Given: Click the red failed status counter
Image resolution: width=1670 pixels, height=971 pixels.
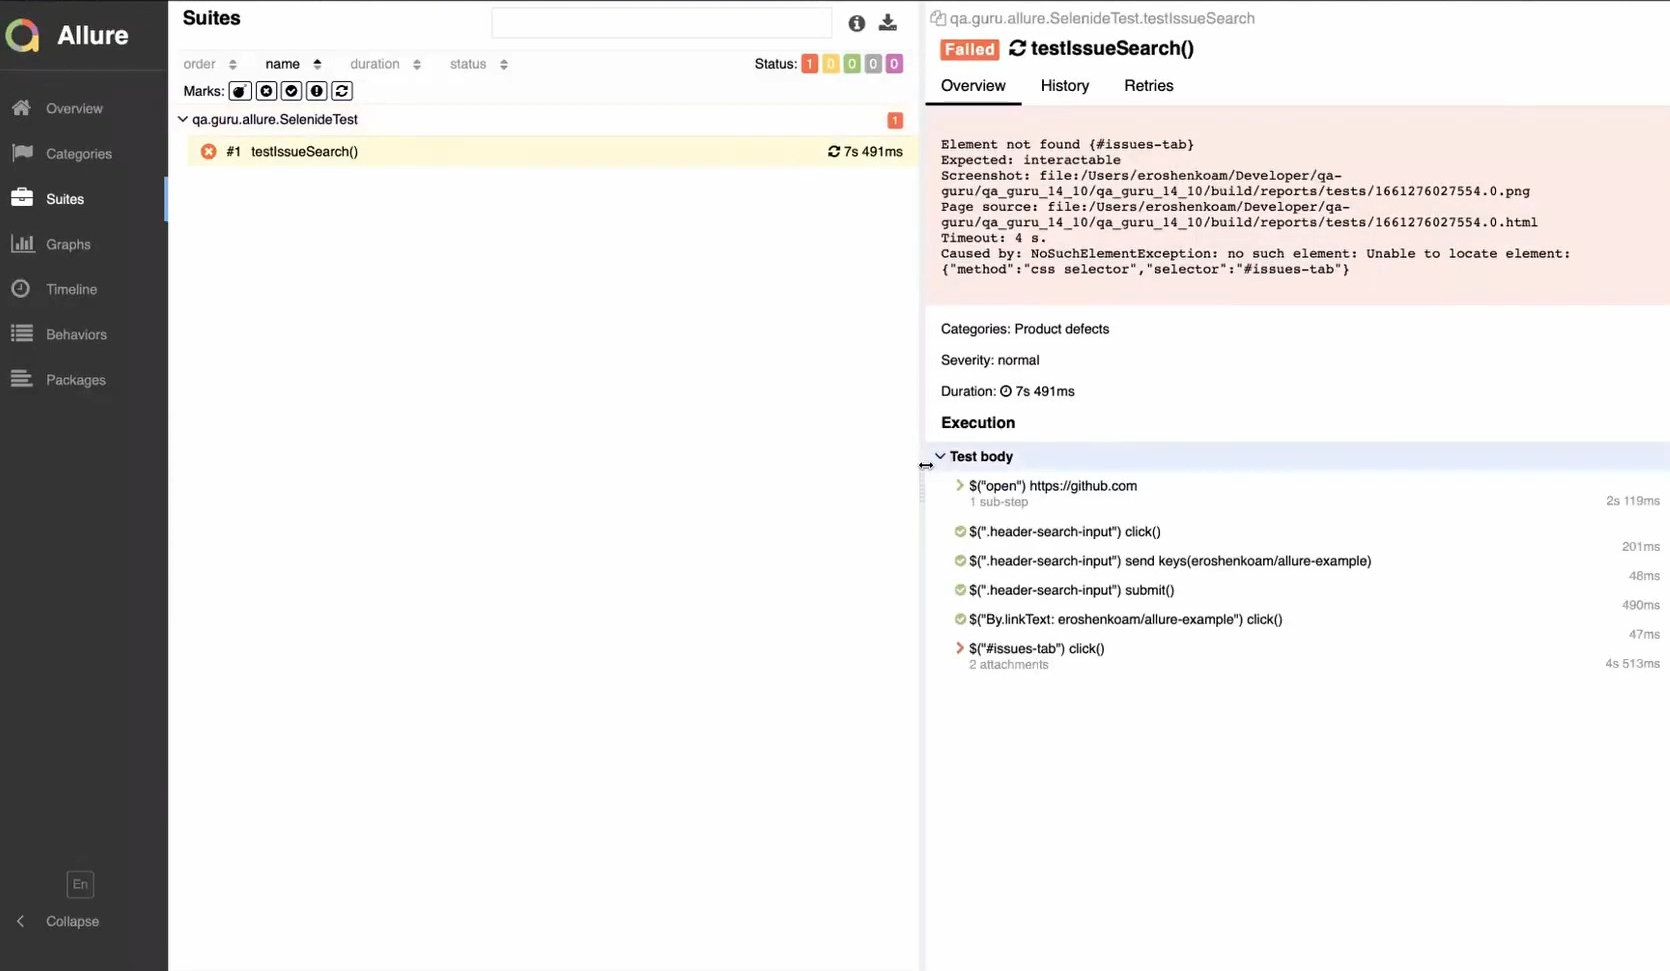Looking at the screenshot, I should [809, 63].
